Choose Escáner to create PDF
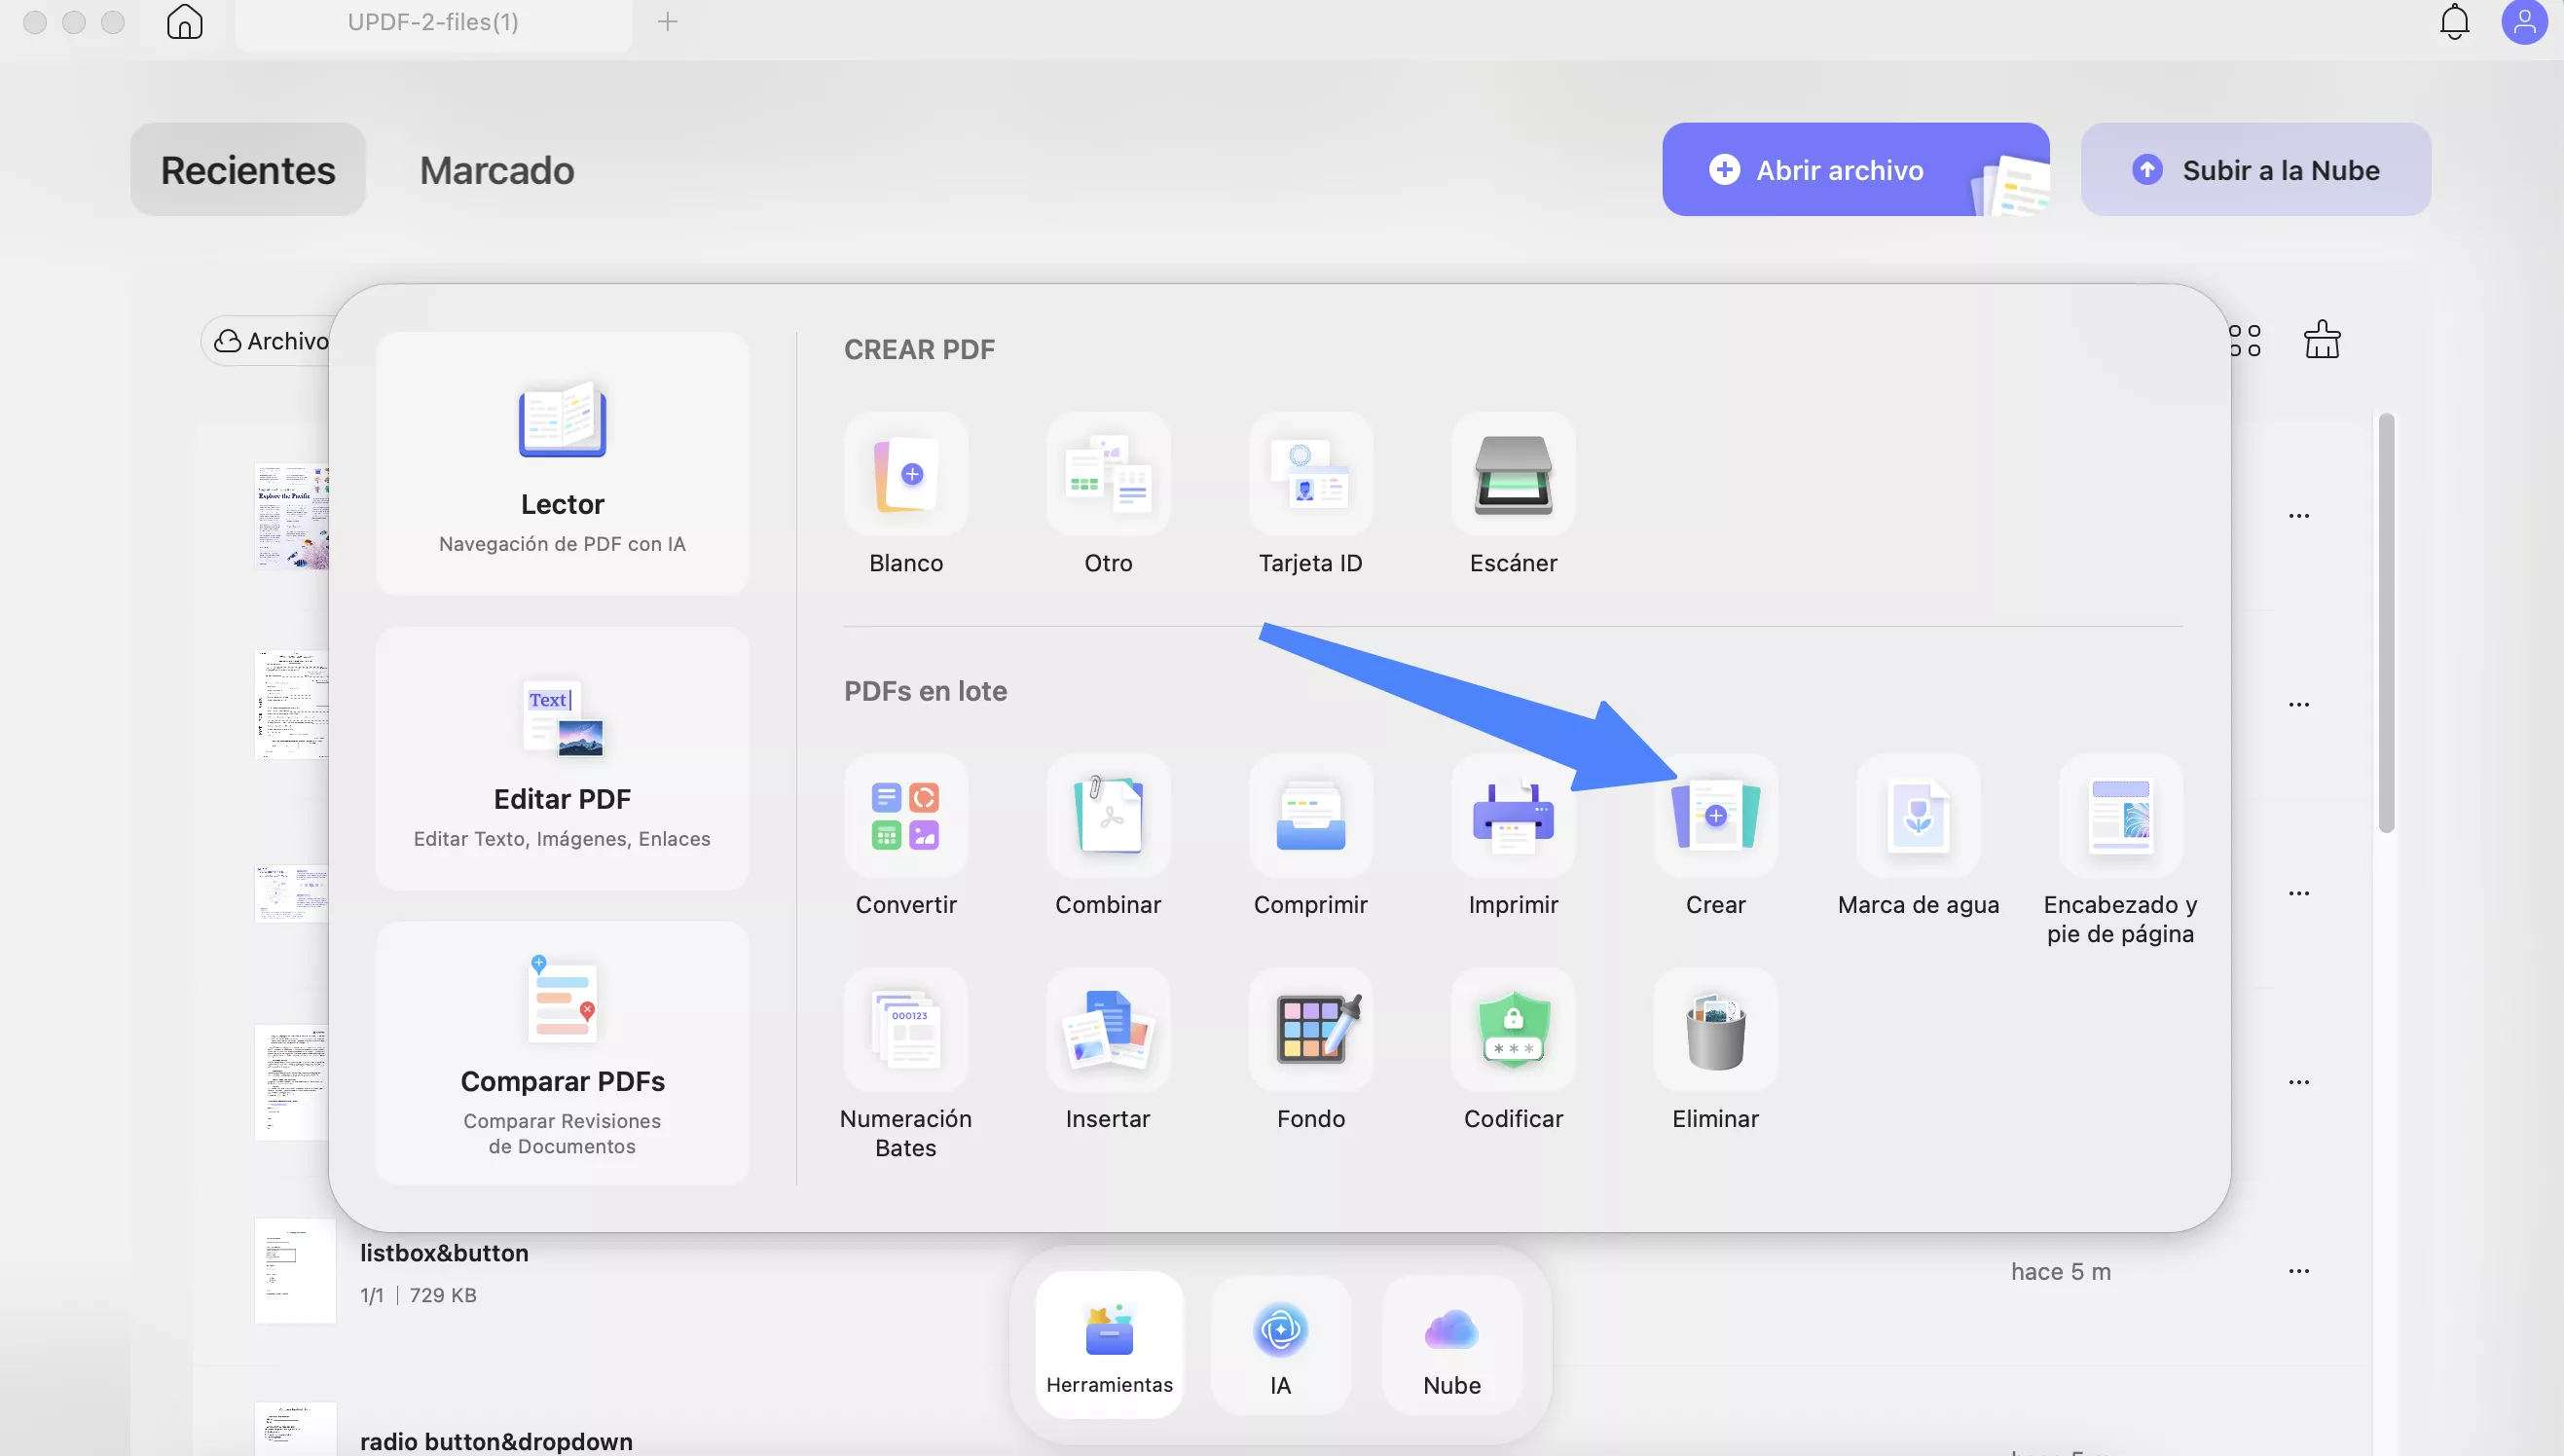2564x1456 pixels. click(1513, 475)
